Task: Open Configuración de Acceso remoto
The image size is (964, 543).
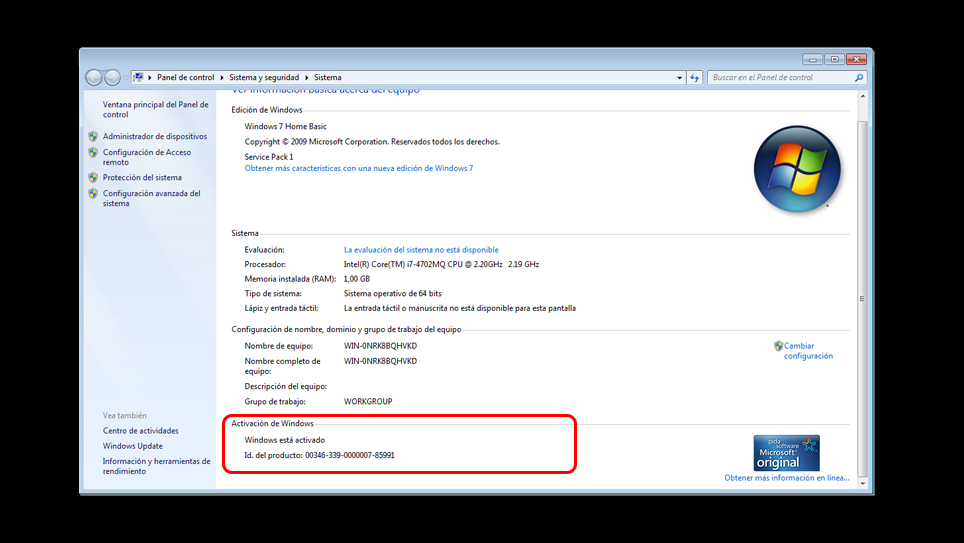Action: point(147,157)
